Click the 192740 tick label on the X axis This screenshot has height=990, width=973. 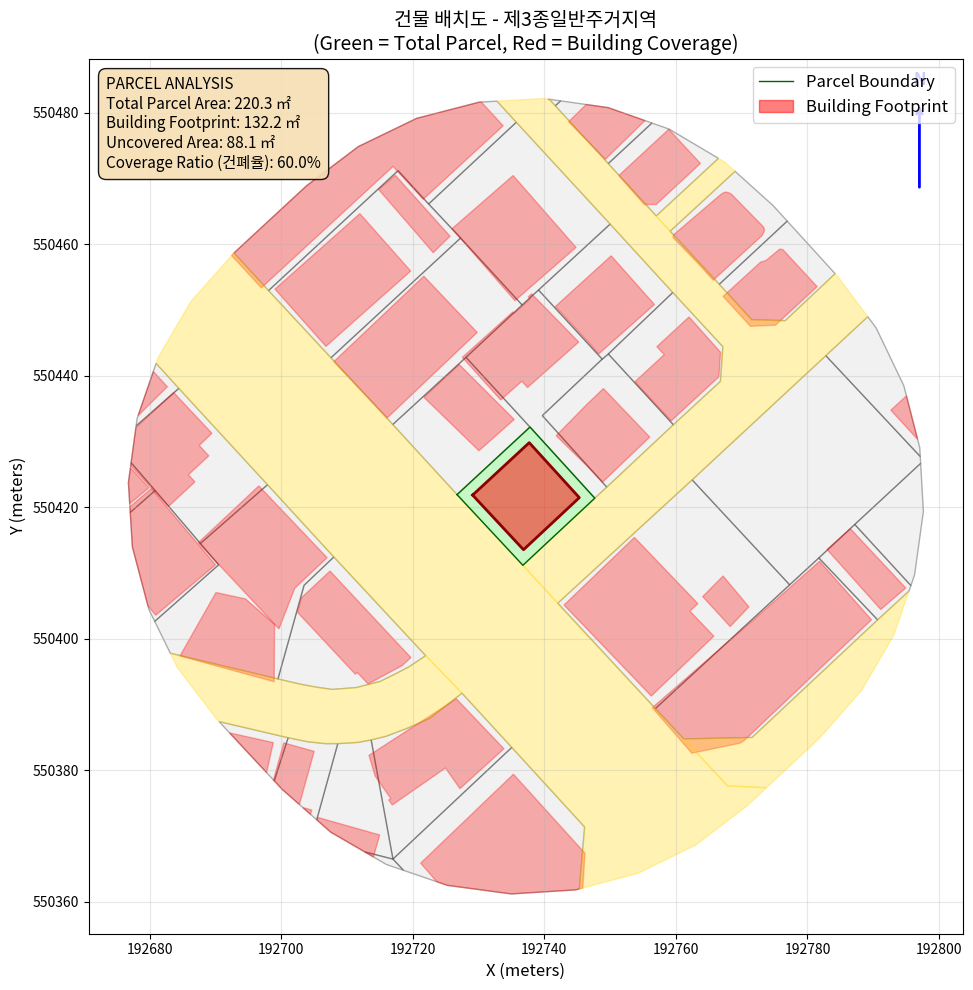click(x=544, y=946)
